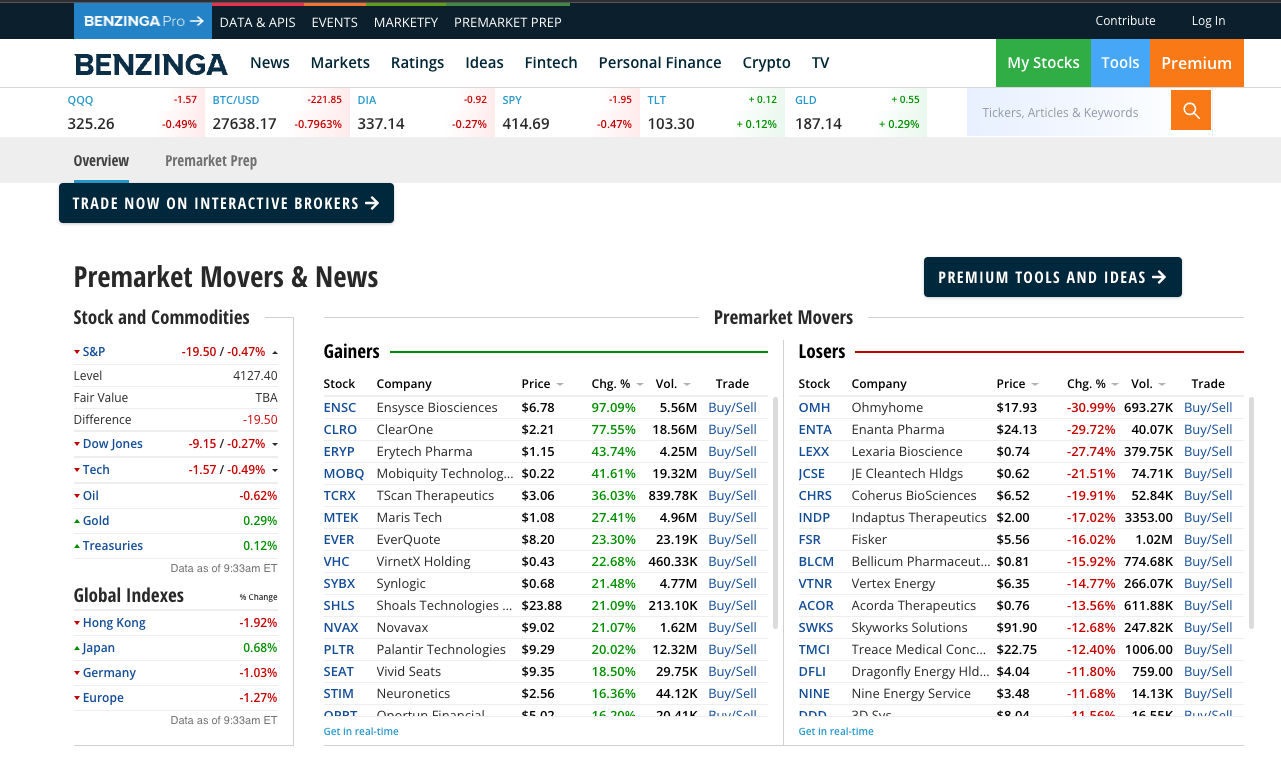Open the News menu
Screen dimensions: 1281x758
270,63
